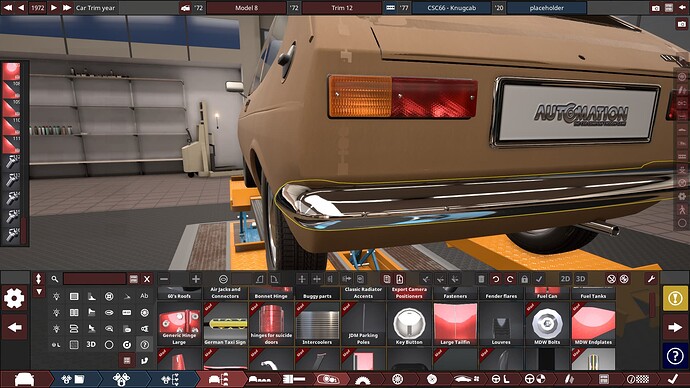Open the wrench settings icon in fixture toolbar
Image resolution: width=690 pixels, height=388 pixels.
tap(651, 279)
